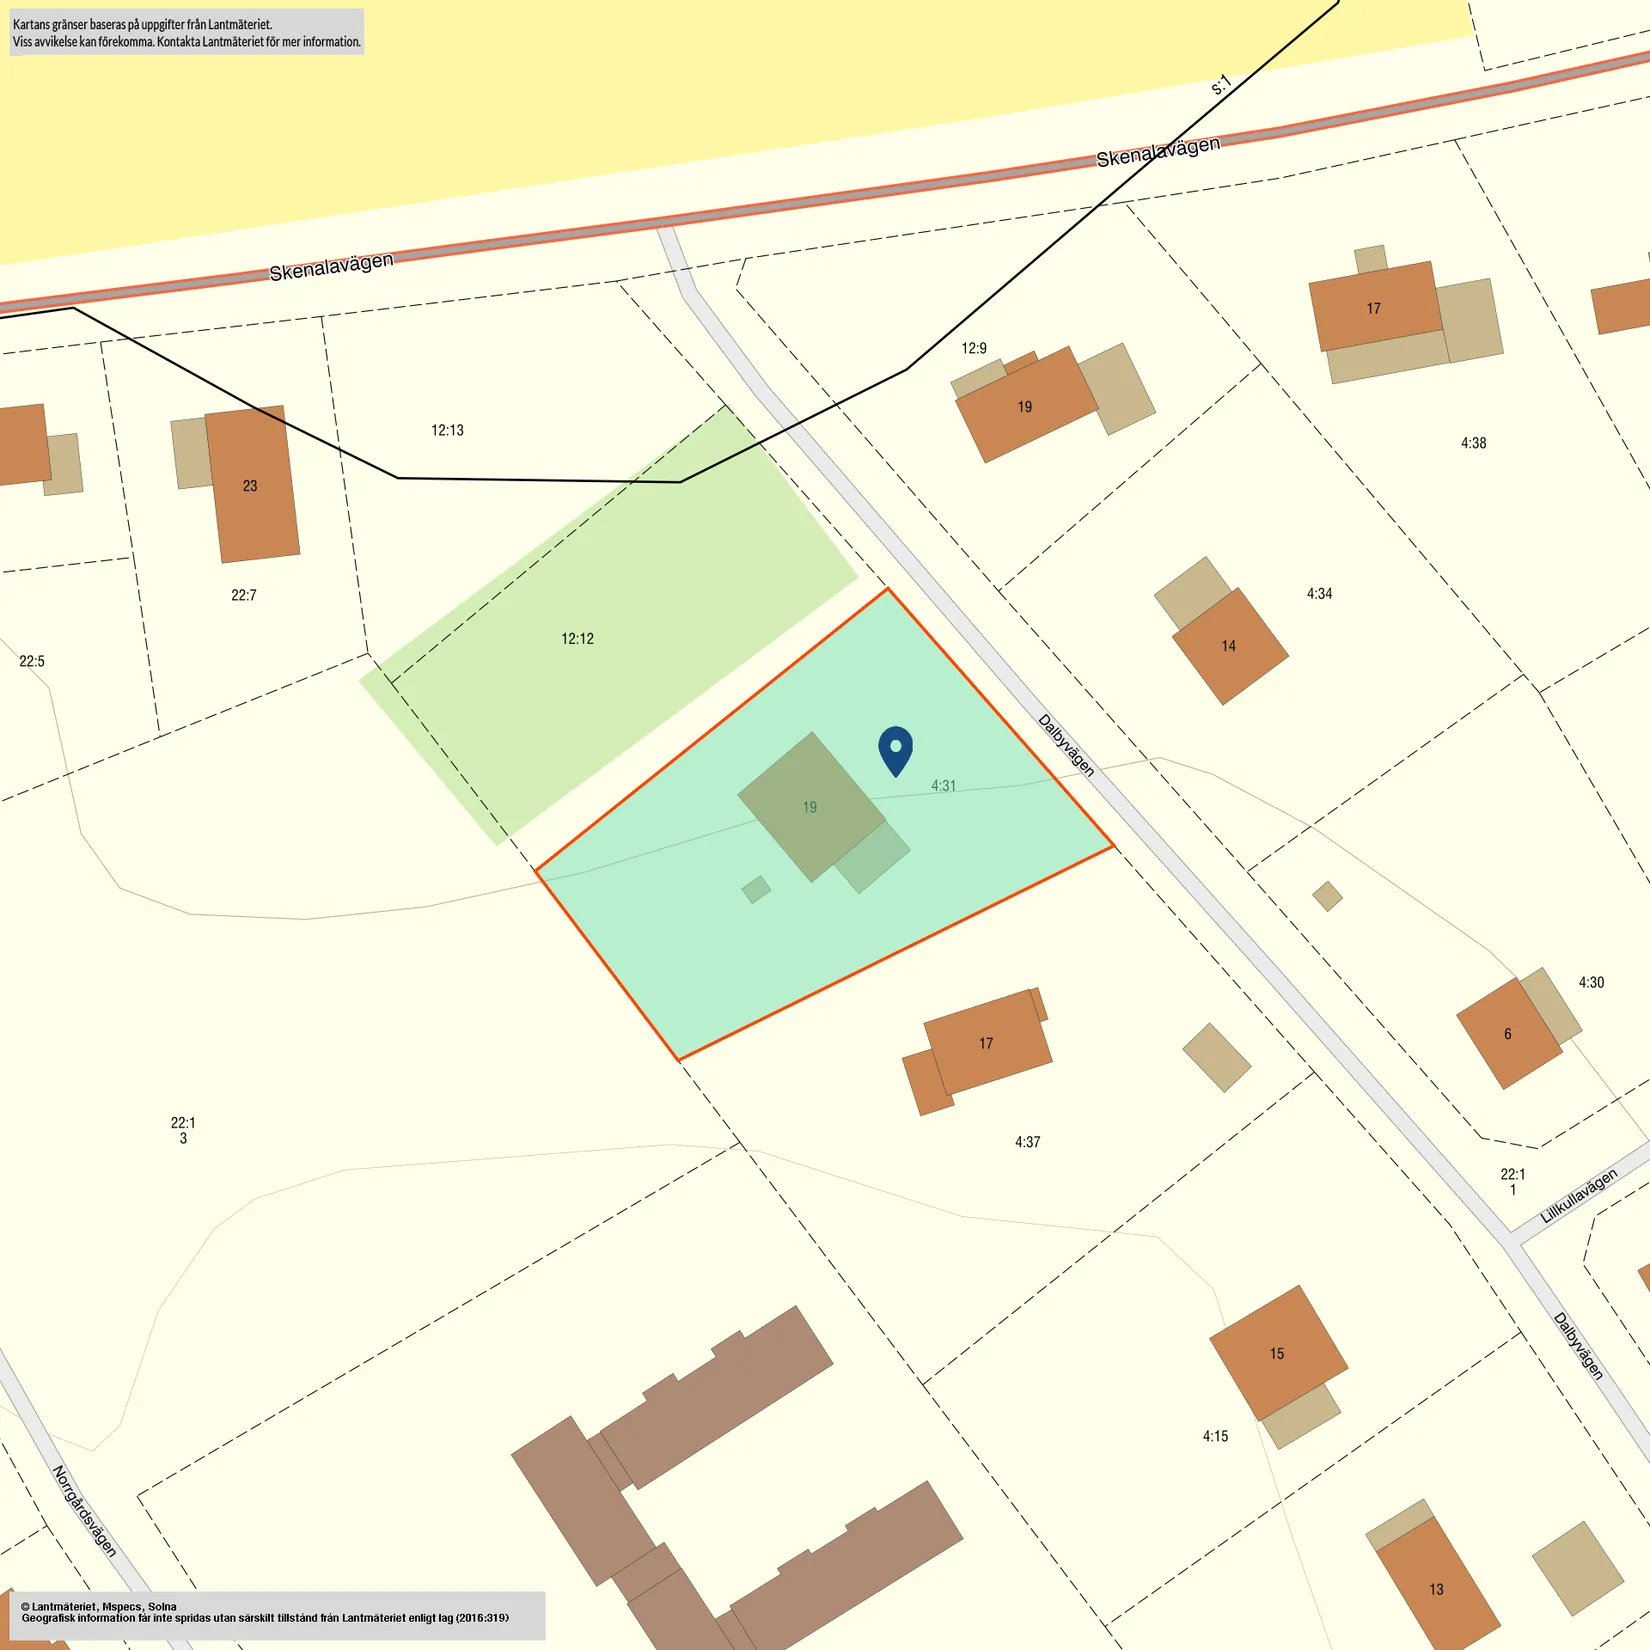Select the Skenalavägen label near s:1
This screenshot has height=1650, width=1650.
click(1158, 152)
